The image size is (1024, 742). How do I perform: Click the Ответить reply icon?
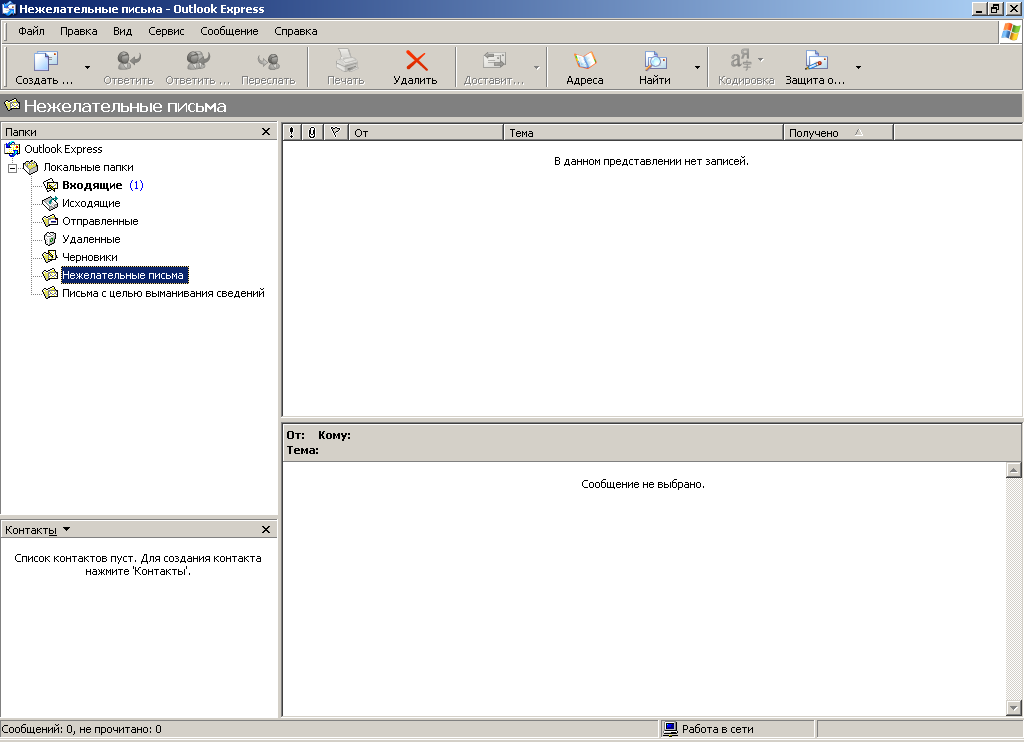[129, 61]
